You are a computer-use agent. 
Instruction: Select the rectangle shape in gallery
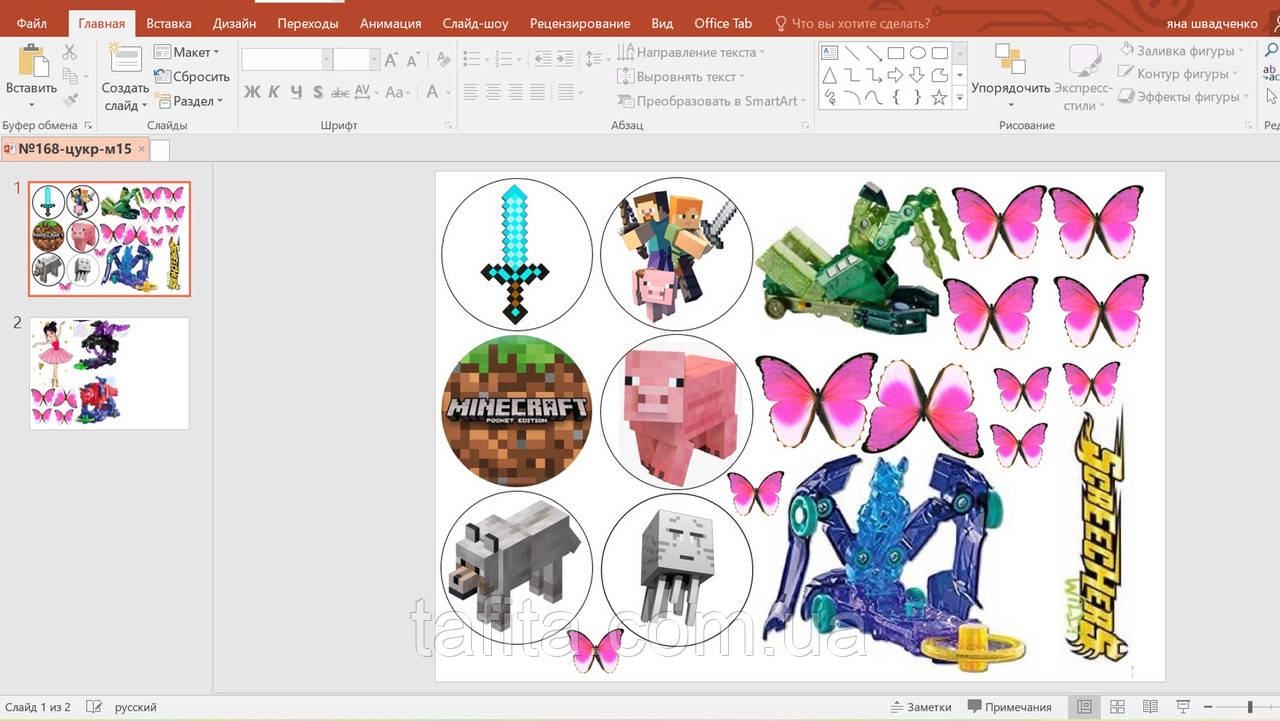(895, 53)
